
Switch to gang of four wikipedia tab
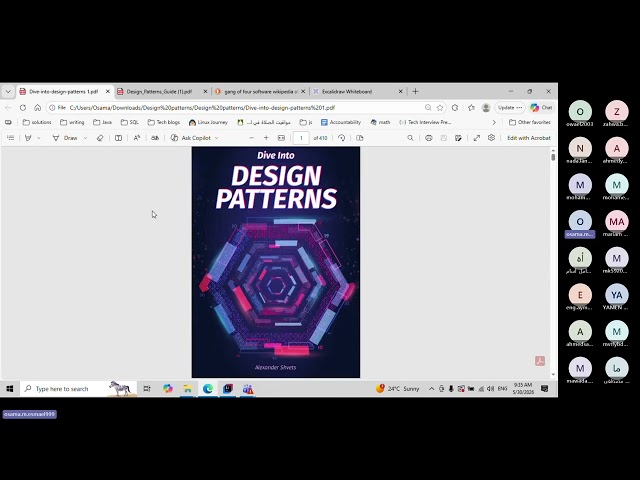261,91
